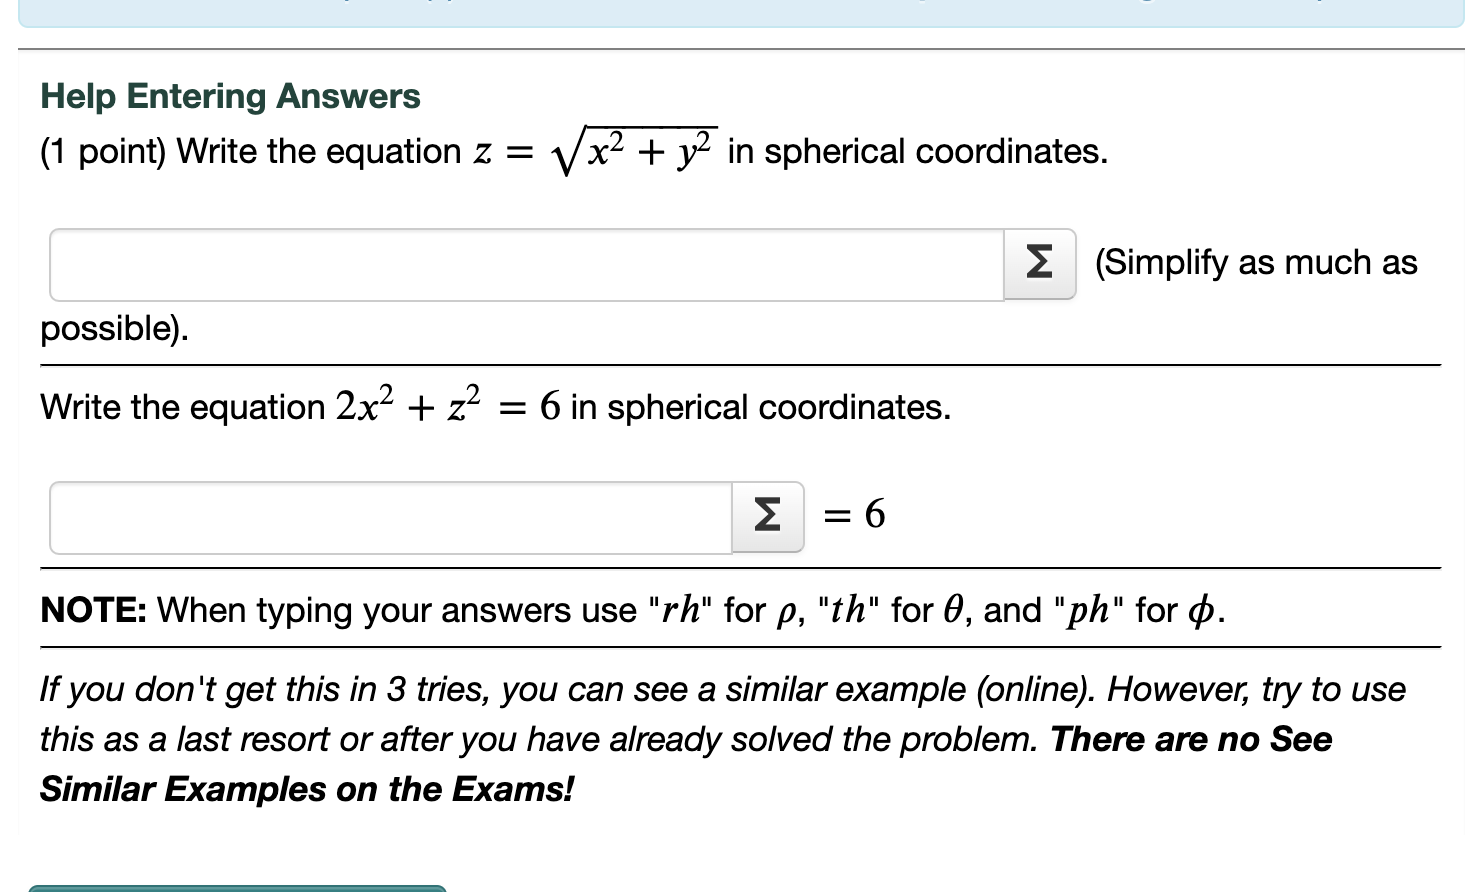Select the problem heading Help Entering Answers
The width and height of the screenshot is (1484, 892).
pyautogui.click(x=229, y=96)
